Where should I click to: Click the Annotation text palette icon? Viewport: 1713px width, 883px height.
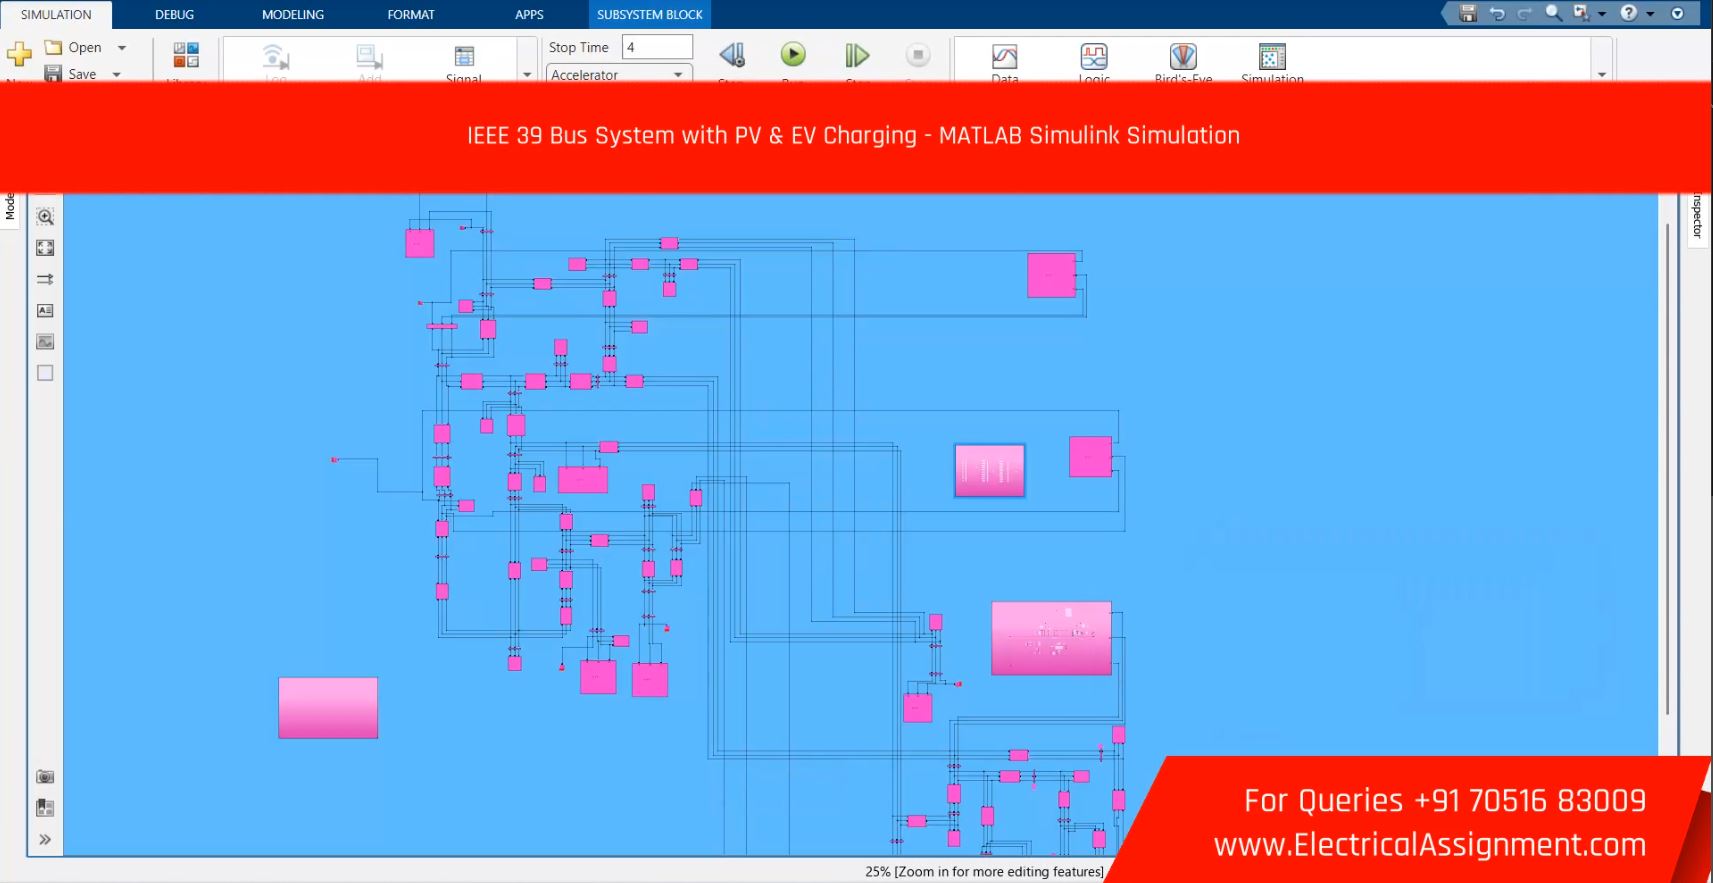(x=45, y=310)
